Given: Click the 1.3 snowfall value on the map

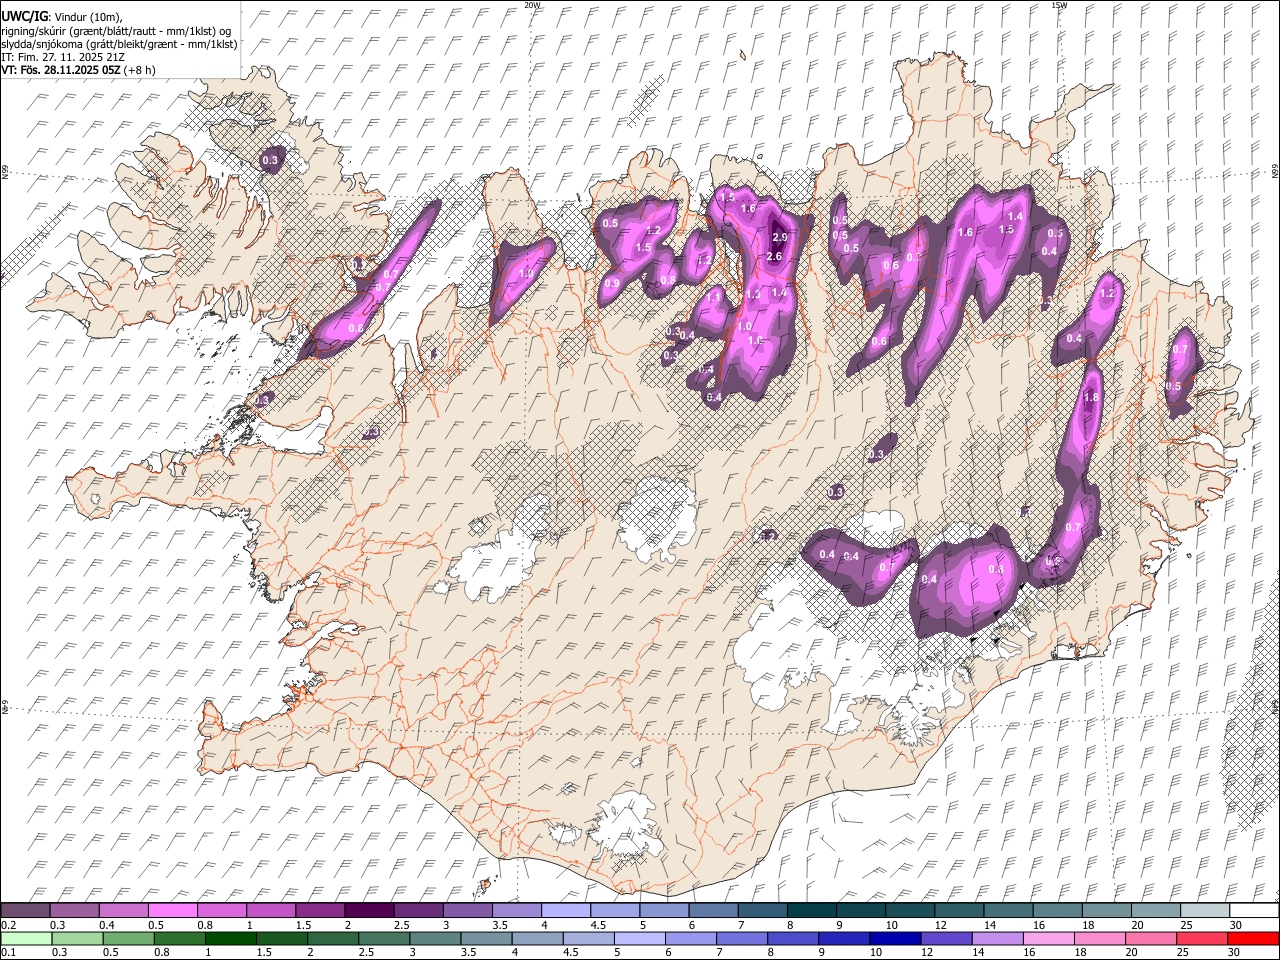Looking at the screenshot, I should [x=753, y=295].
